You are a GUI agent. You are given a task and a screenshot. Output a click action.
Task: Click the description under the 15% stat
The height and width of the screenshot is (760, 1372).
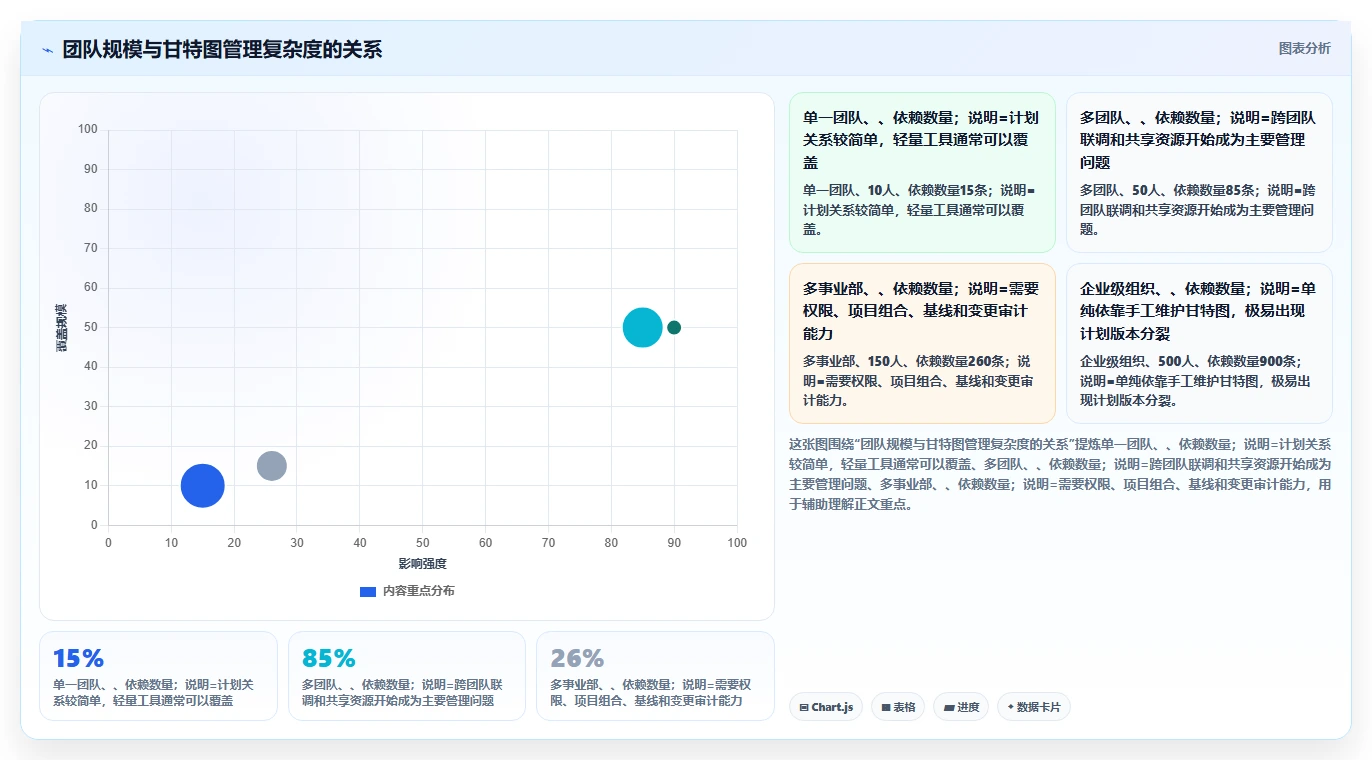(154, 693)
